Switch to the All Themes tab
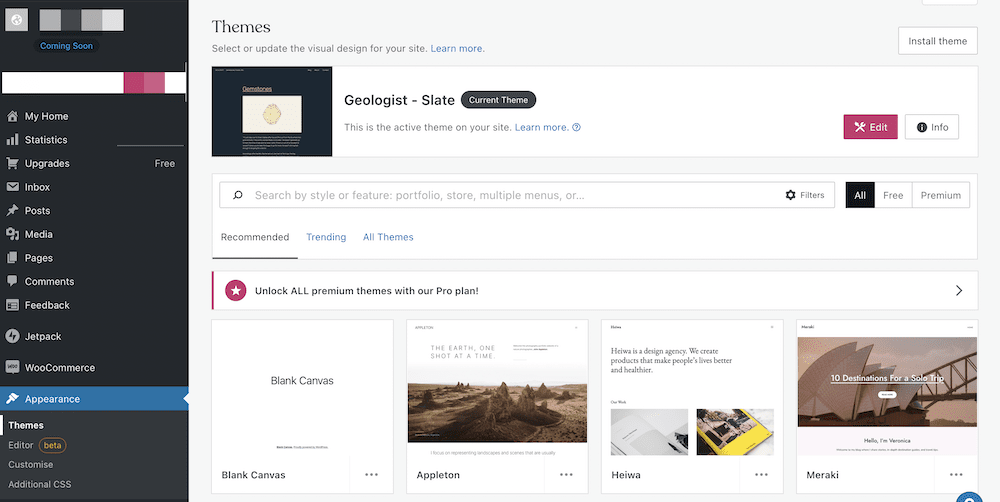This screenshot has width=1000, height=502. 388,237
